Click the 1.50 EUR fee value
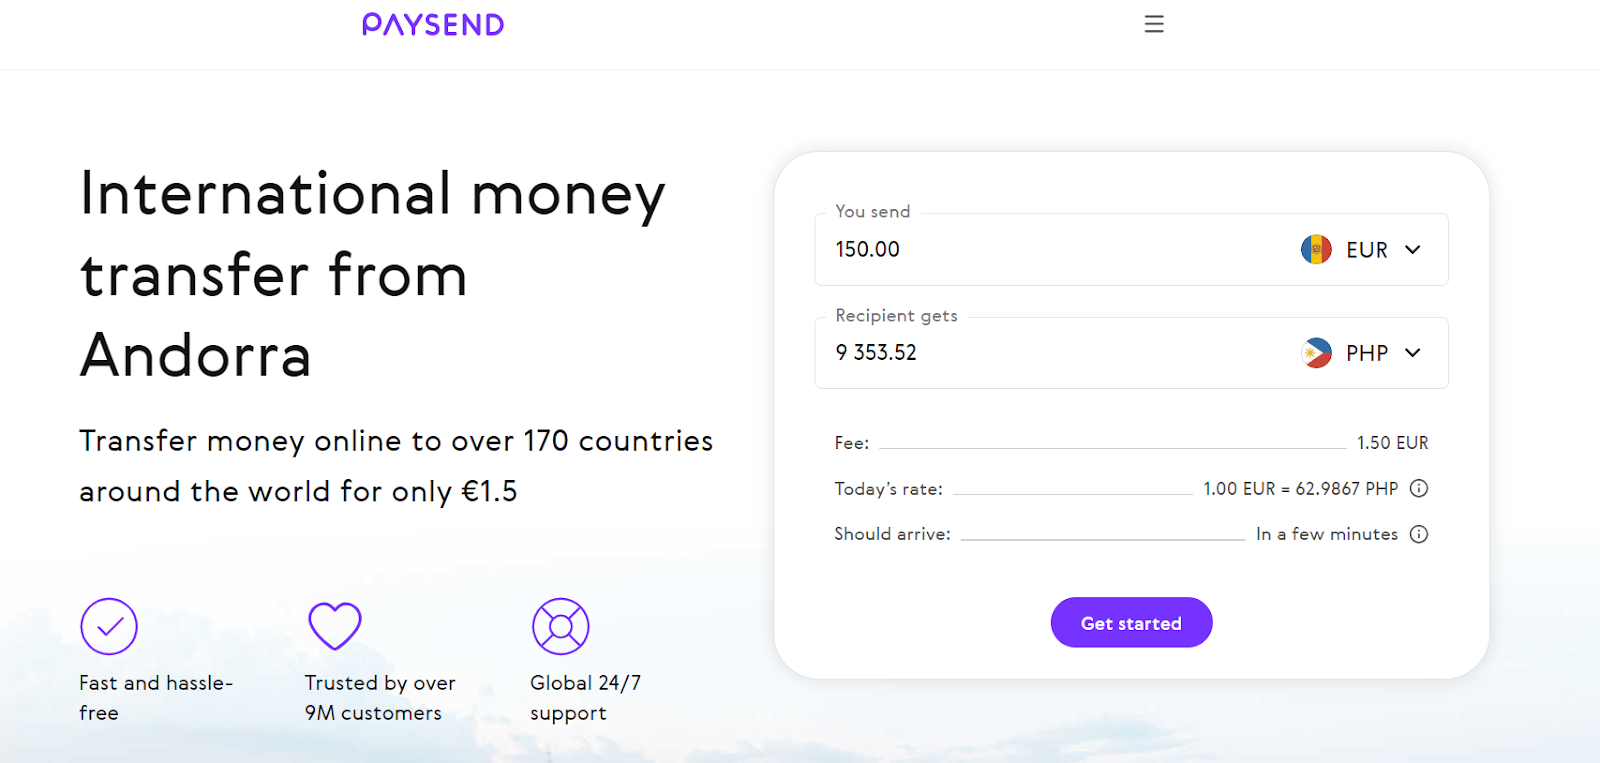Screen dimensions: 1600x763 1392,443
